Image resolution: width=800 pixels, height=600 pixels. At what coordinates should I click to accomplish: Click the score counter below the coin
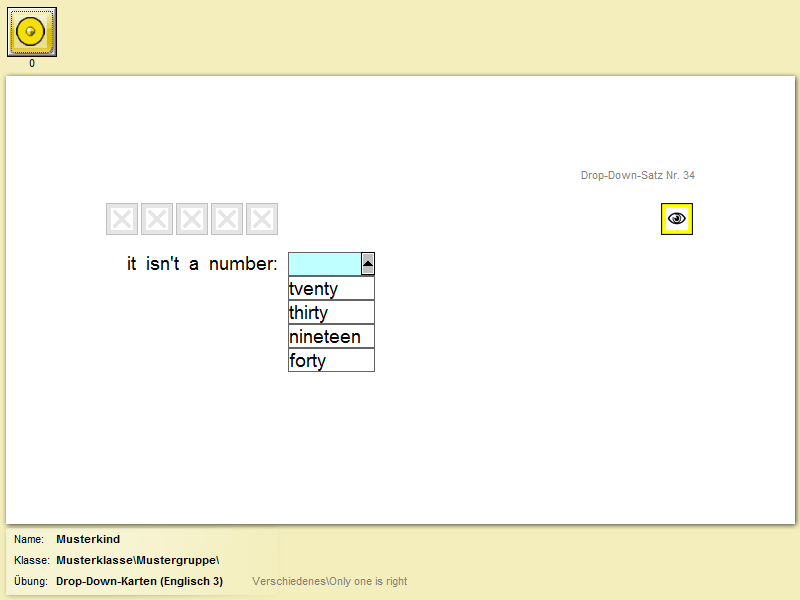(x=32, y=64)
